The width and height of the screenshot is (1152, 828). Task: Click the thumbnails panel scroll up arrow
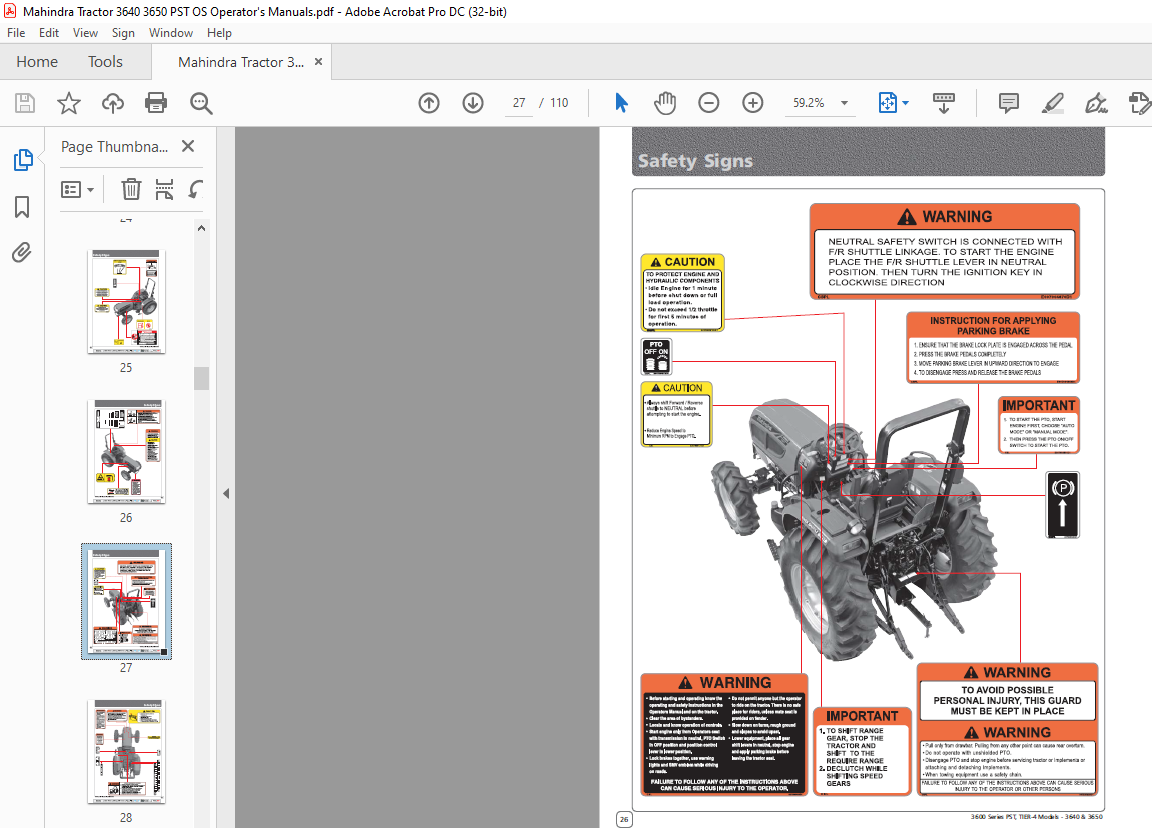(201, 228)
